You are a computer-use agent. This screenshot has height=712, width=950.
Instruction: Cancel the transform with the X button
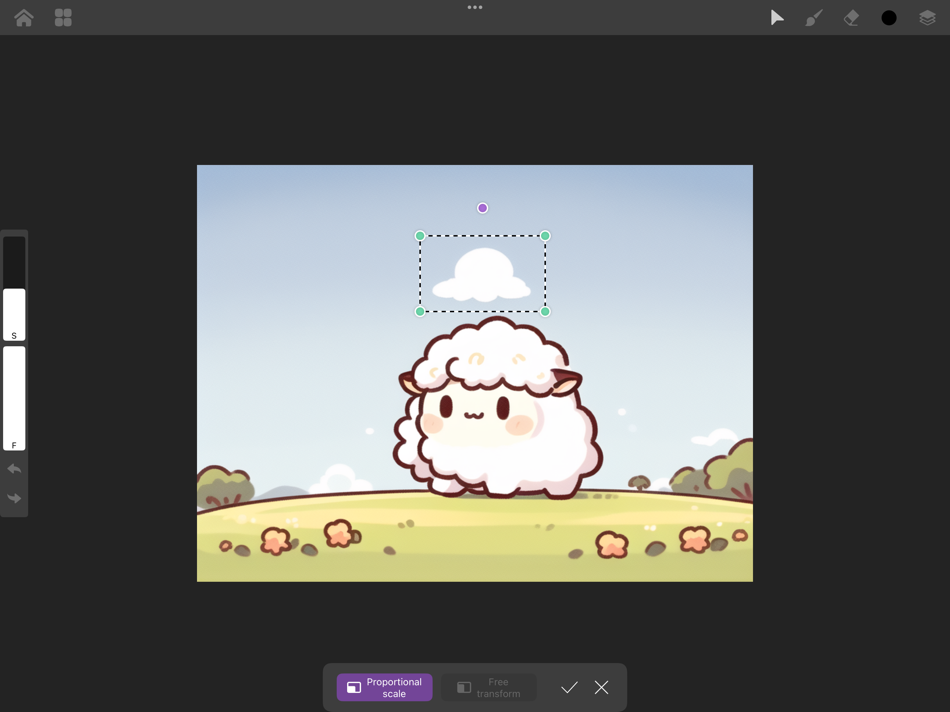(601, 687)
